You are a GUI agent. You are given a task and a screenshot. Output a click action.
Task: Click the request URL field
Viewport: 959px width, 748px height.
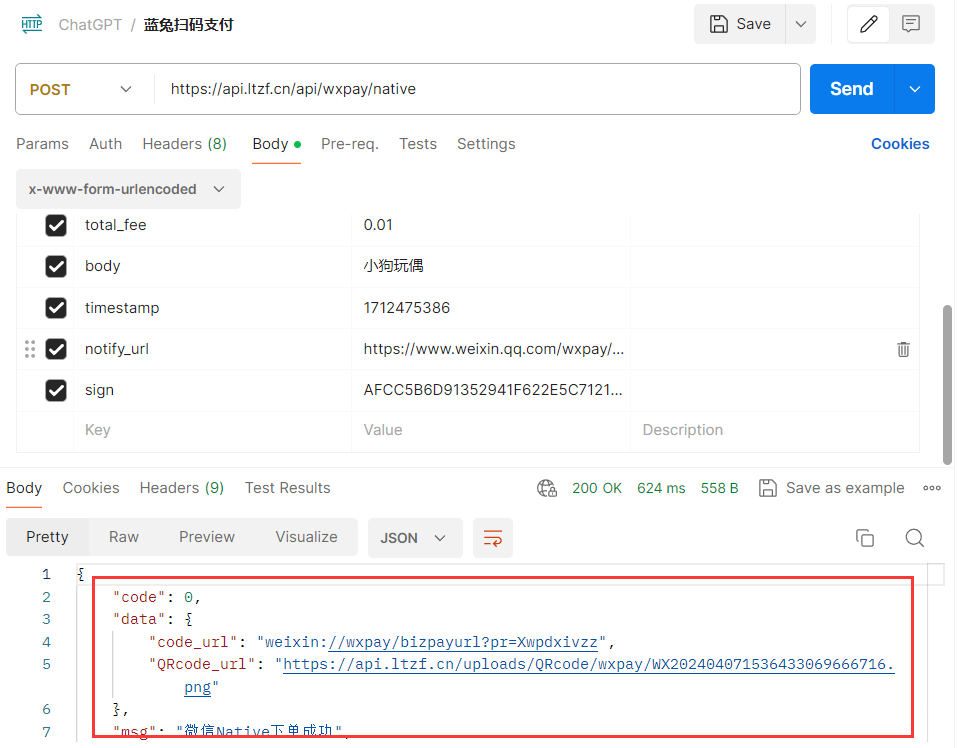477,89
